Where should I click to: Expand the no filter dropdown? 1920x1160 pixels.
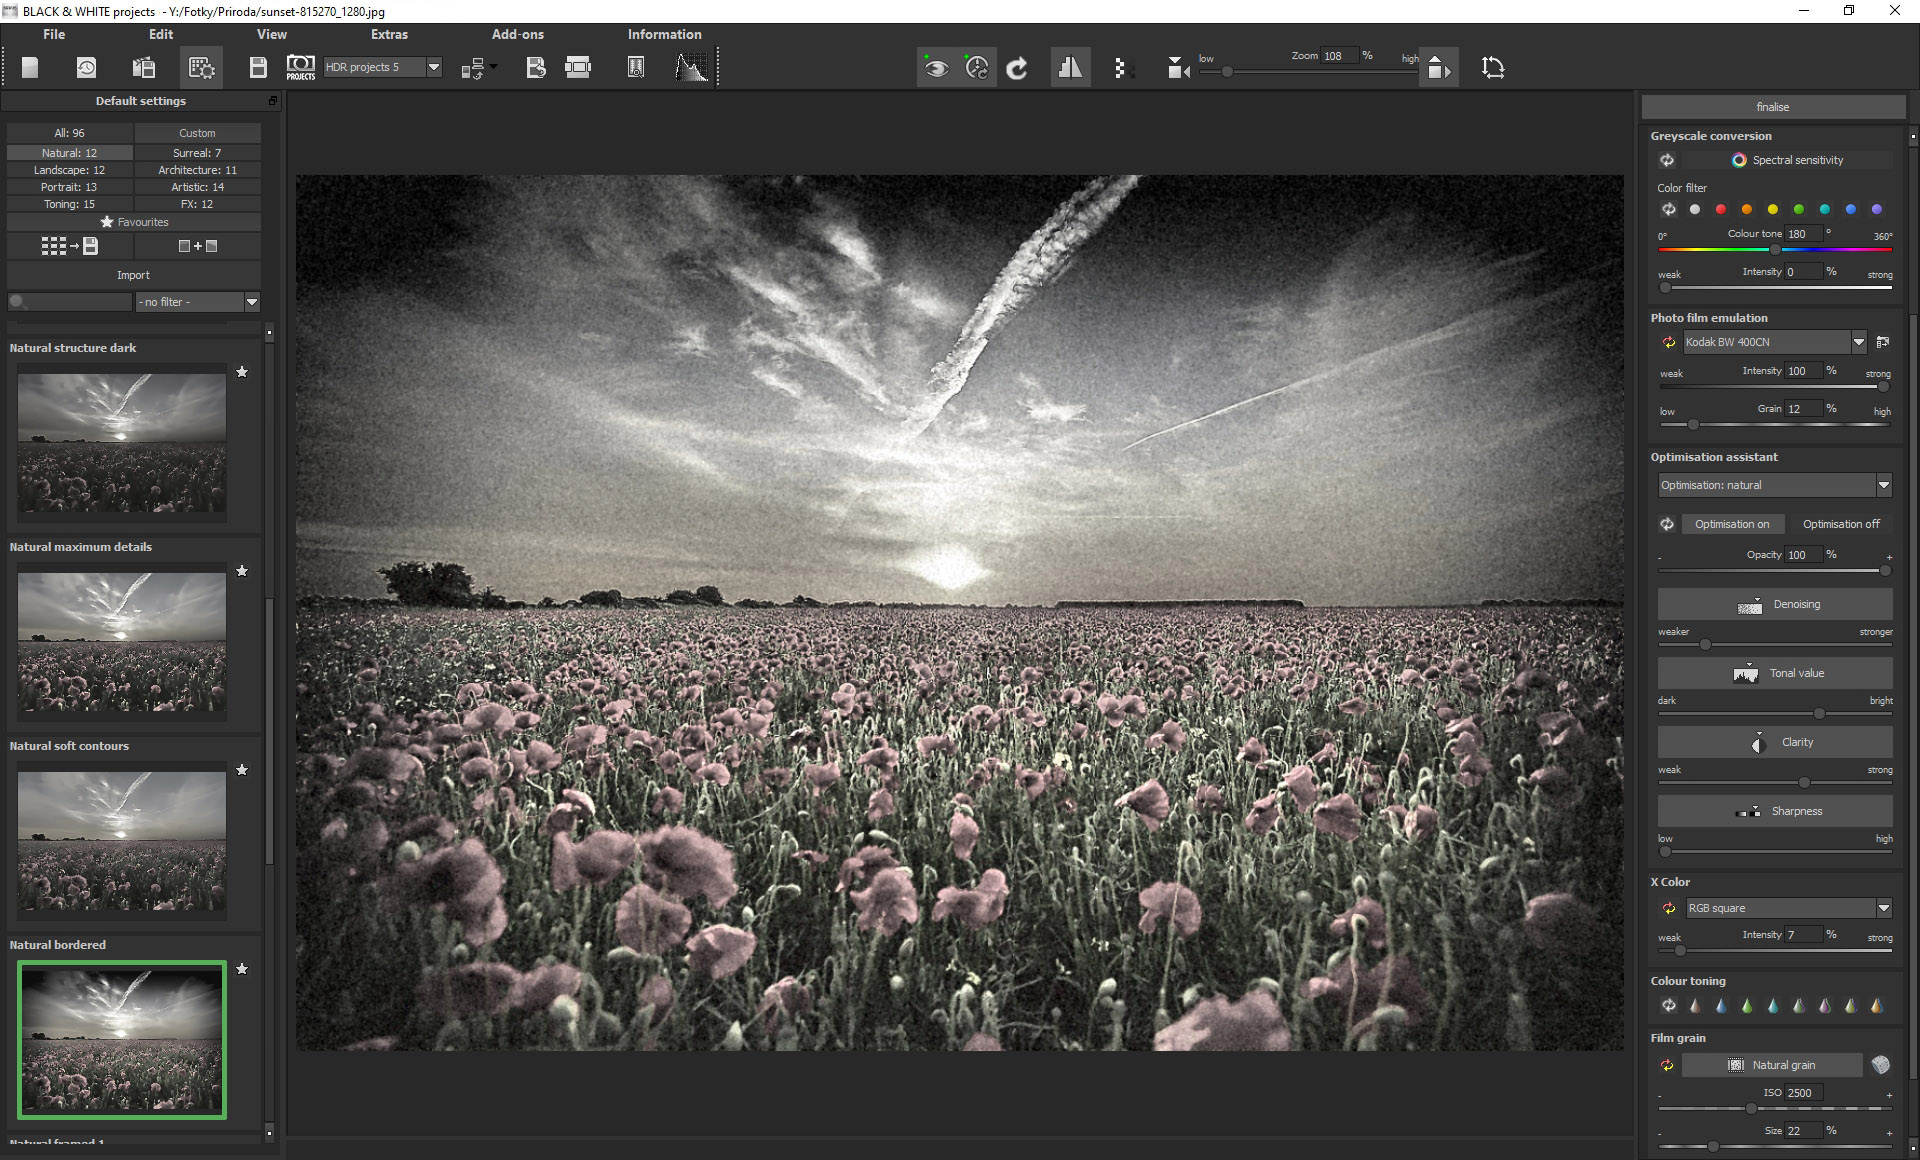click(252, 302)
